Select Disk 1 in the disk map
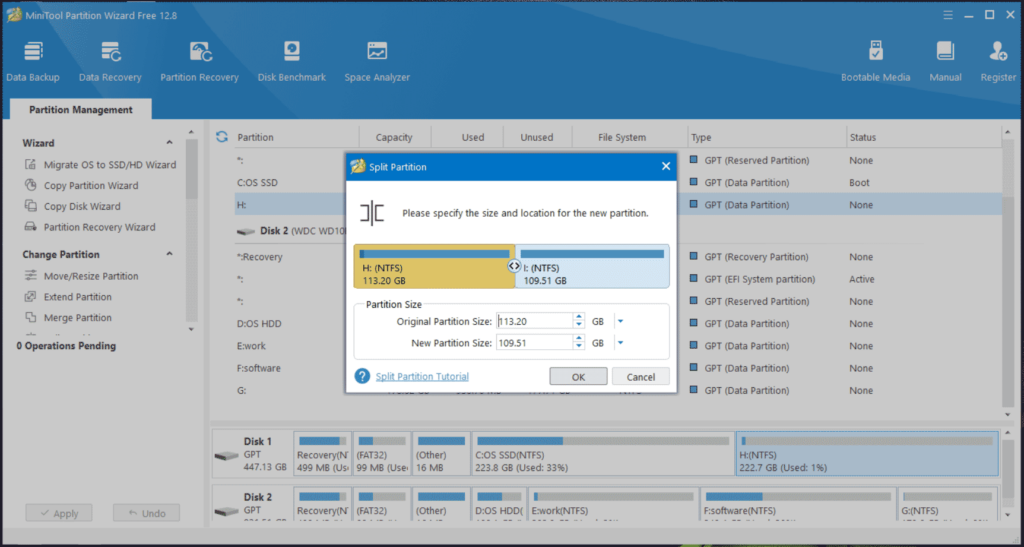Screen dimensions: 1024x547 (251, 453)
